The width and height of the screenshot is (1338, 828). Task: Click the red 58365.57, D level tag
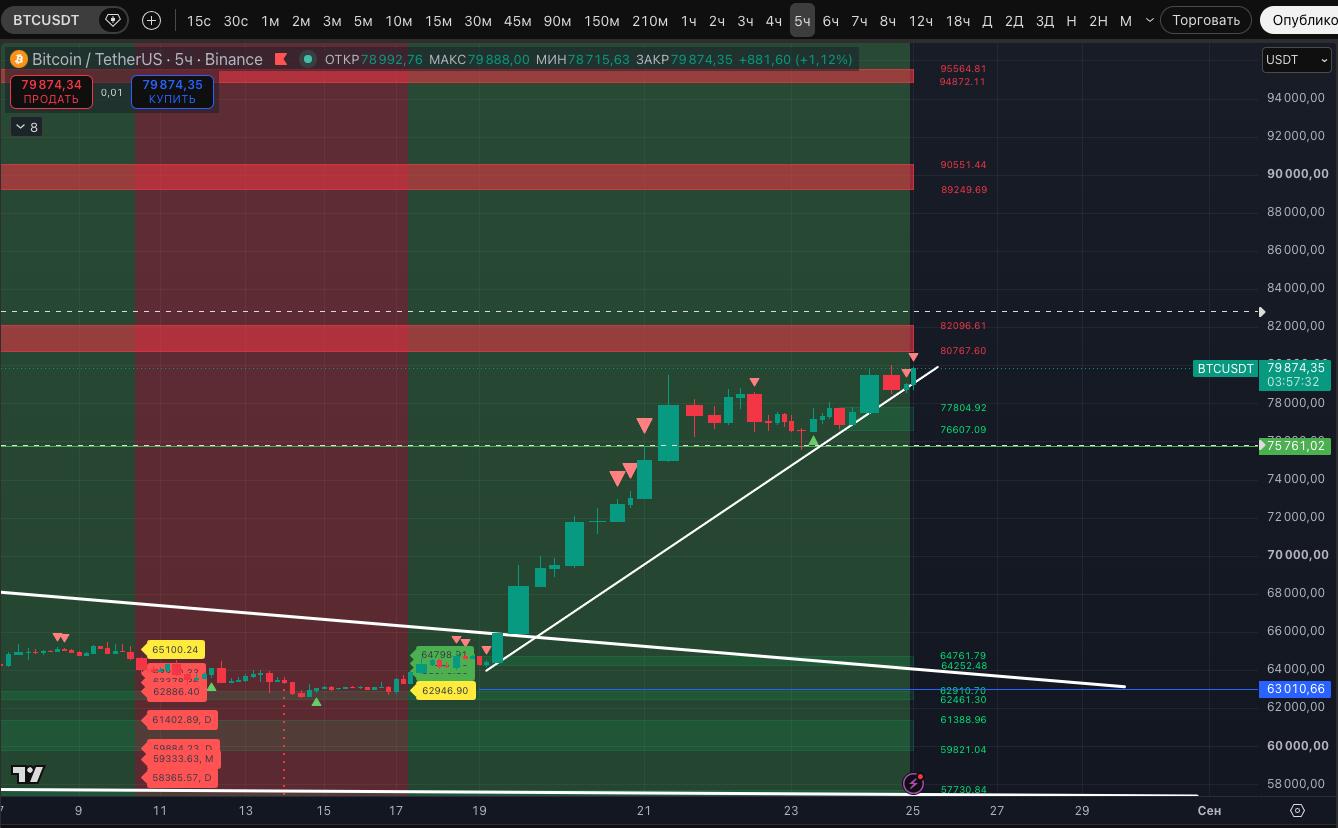pos(180,778)
